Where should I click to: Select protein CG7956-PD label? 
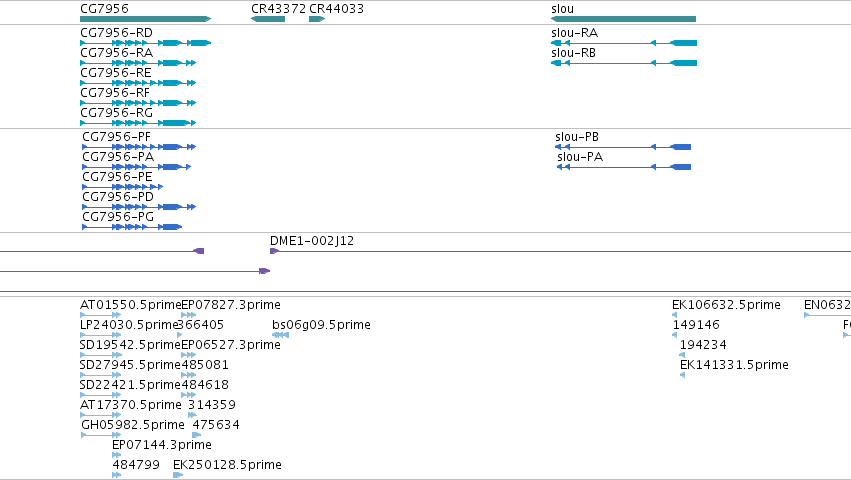click(118, 197)
